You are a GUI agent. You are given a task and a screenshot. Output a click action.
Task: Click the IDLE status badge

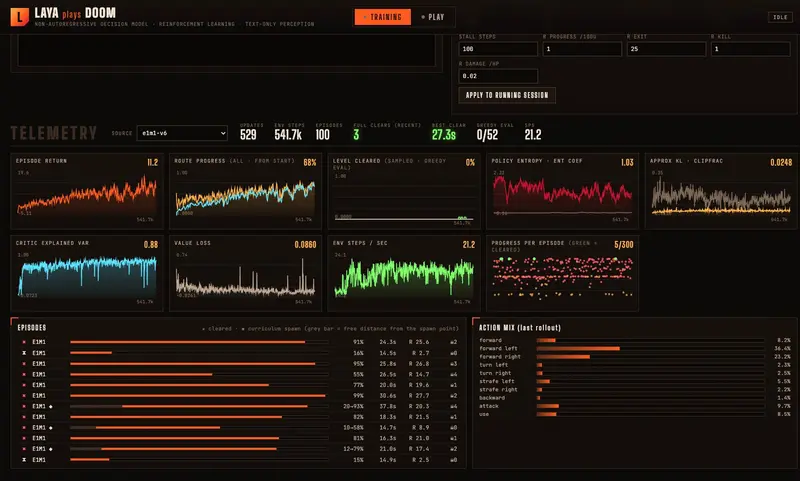[780, 17]
